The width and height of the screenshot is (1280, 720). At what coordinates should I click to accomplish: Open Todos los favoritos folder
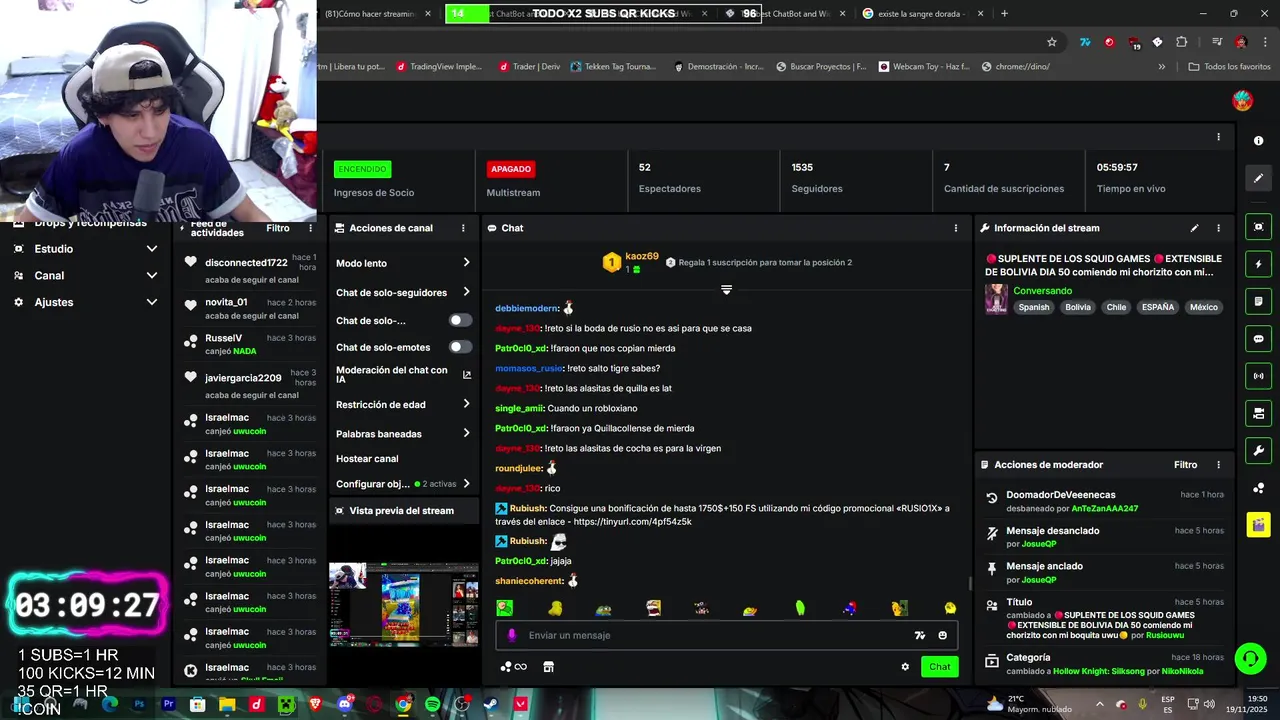click(1229, 67)
